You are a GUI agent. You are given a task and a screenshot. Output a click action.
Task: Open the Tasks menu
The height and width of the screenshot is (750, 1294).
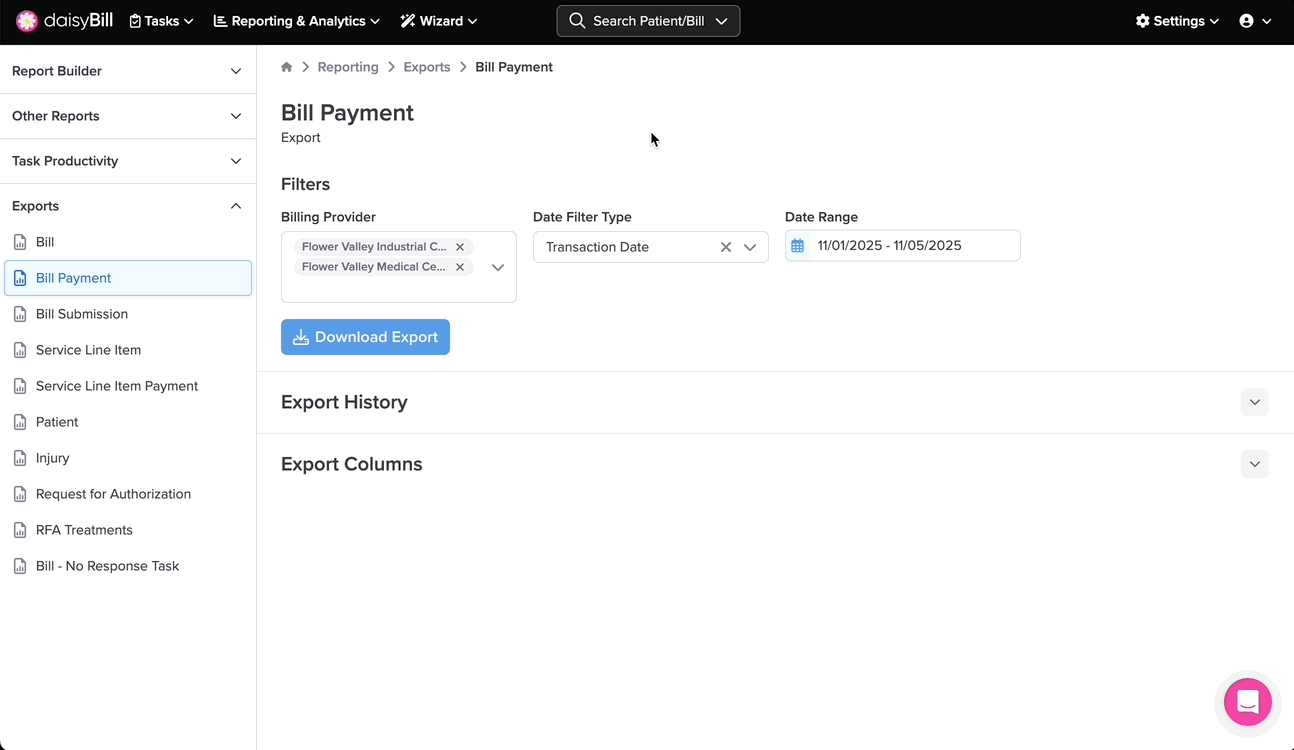(161, 21)
